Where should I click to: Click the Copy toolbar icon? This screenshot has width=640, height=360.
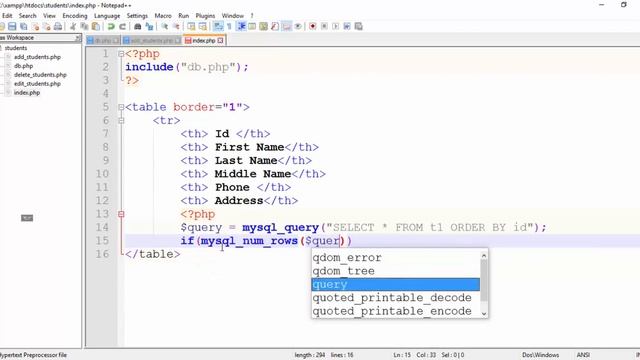coord(84,27)
